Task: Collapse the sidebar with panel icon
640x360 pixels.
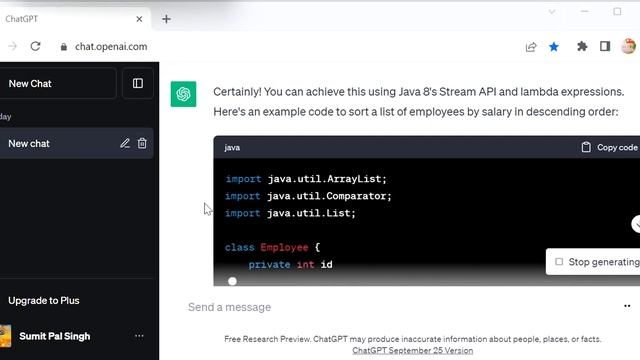Action: point(138,84)
